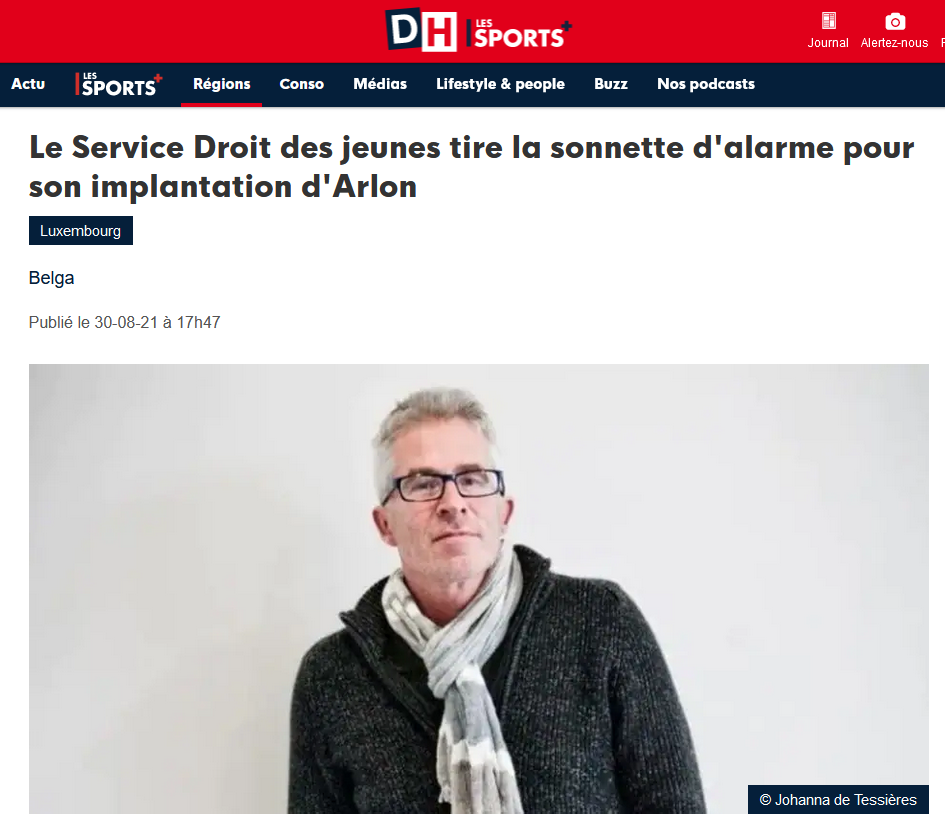
Task: Click the Johanna de Tessières photo credit
Action: click(838, 800)
